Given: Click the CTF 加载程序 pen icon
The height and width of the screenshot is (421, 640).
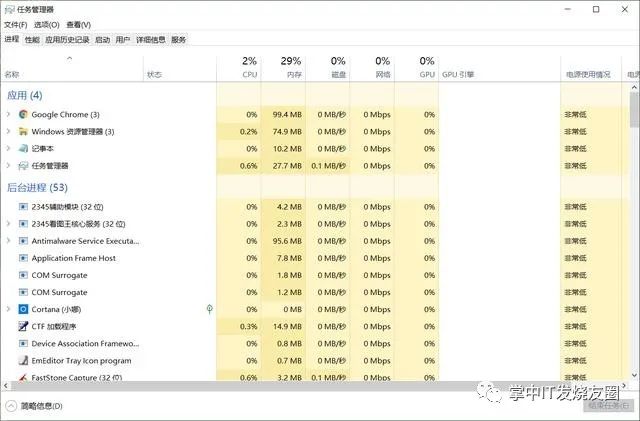Looking at the screenshot, I should click(23, 326).
